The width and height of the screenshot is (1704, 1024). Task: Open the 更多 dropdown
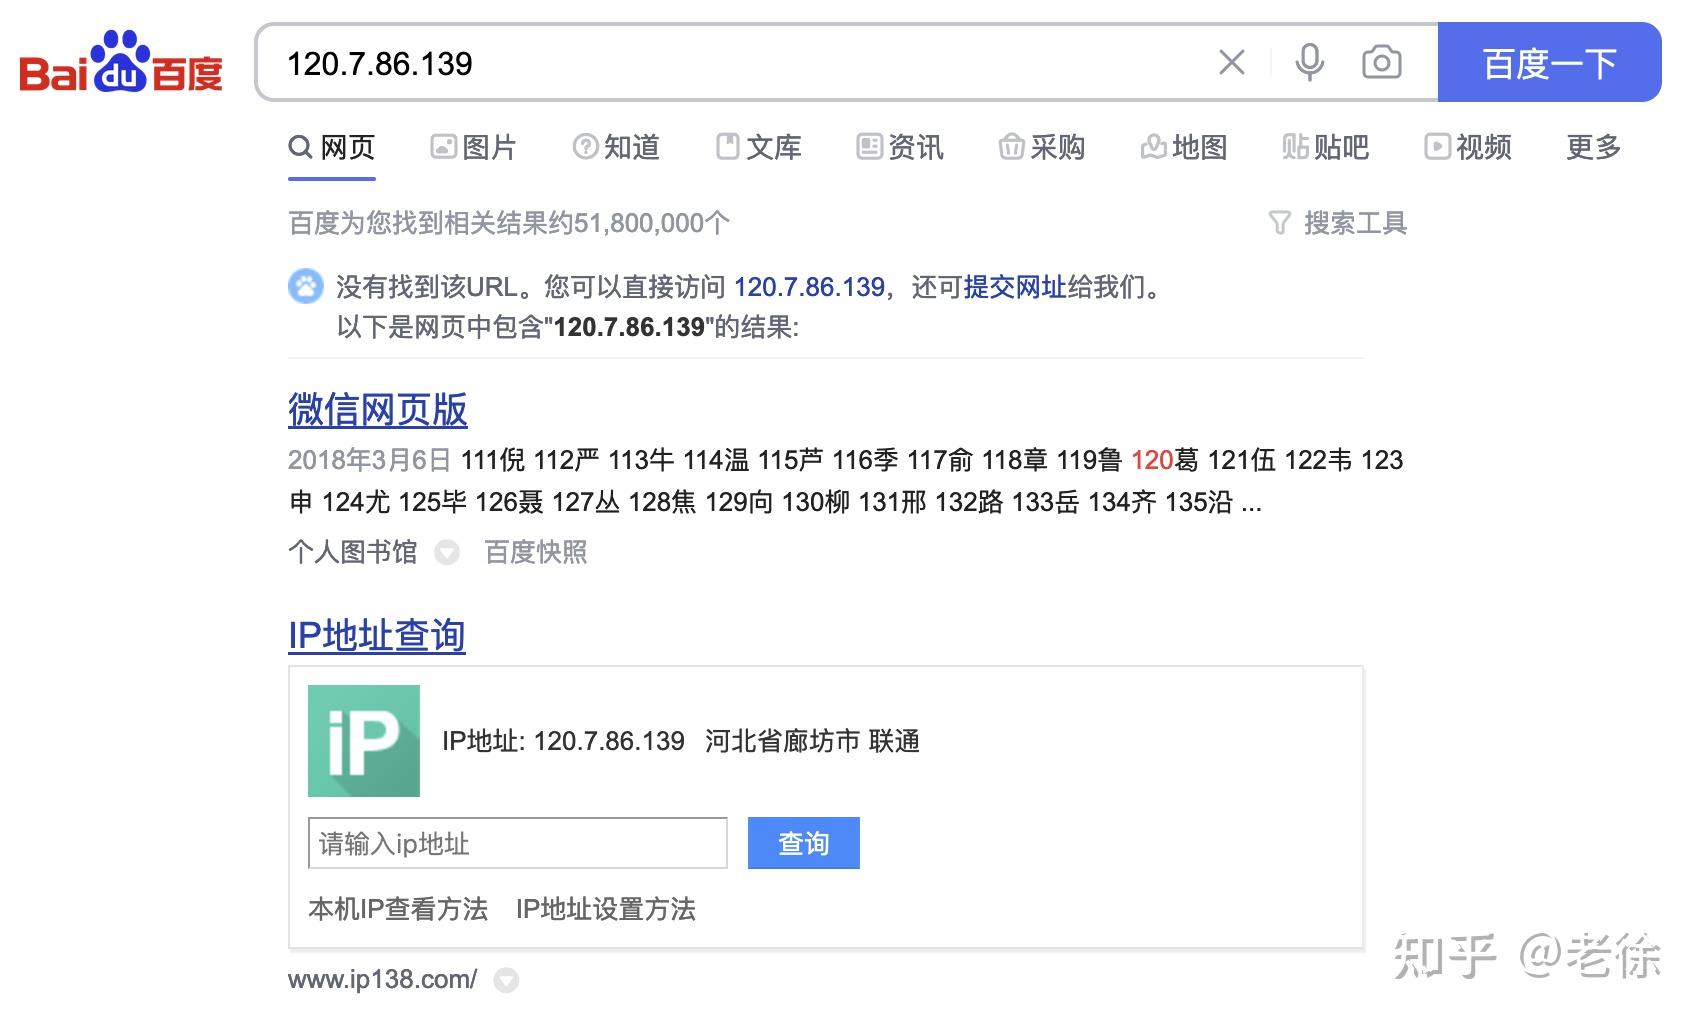coord(1591,147)
